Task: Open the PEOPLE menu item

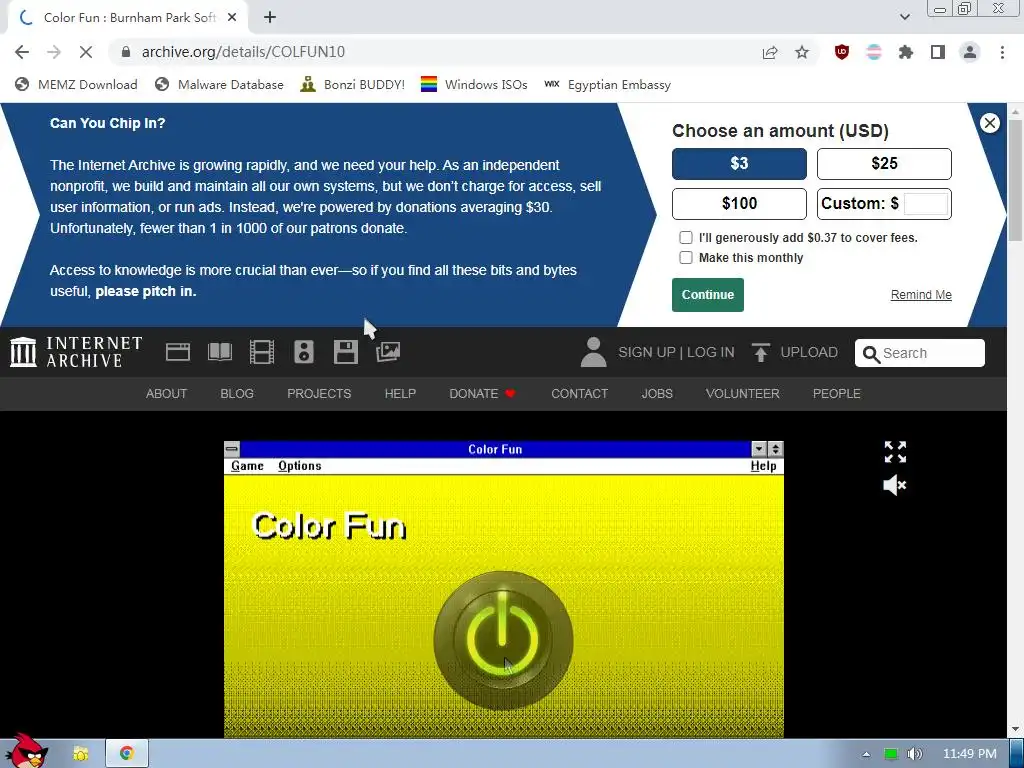Action: pos(837,394)
